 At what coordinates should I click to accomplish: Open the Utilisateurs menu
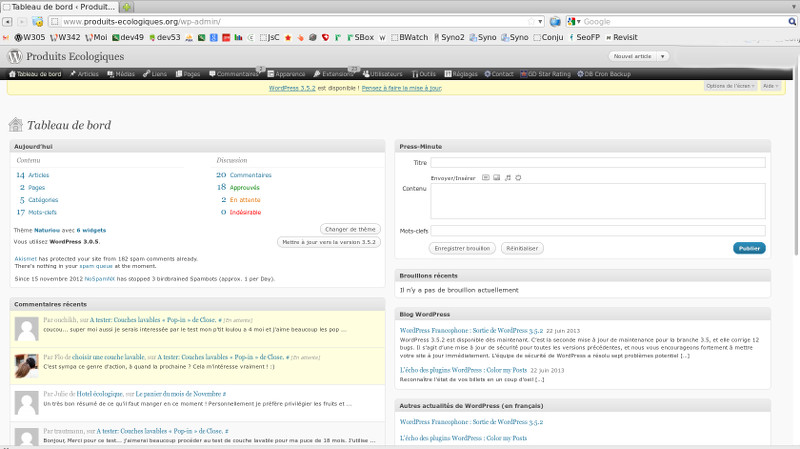(x=383, y=74)
